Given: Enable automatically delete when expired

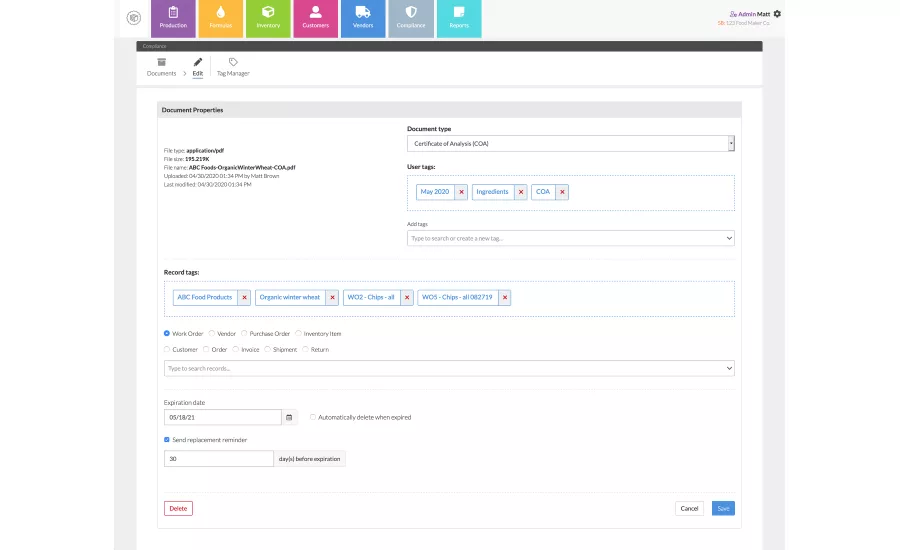Looking at the screenshot, I should tap(313, 417).
